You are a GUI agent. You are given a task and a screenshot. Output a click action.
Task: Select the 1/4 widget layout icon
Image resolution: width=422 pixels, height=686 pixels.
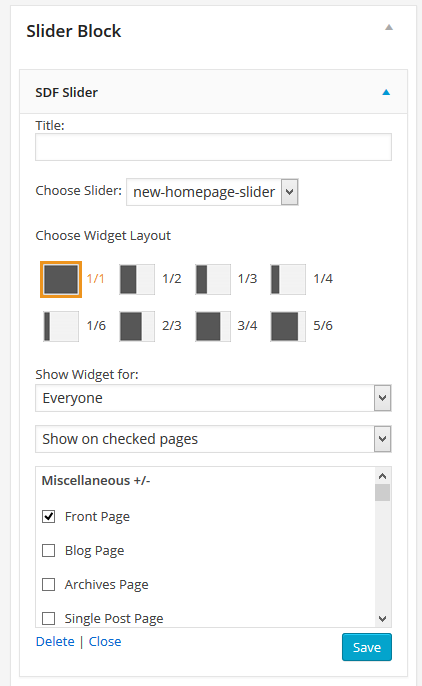tap(288, 279)
